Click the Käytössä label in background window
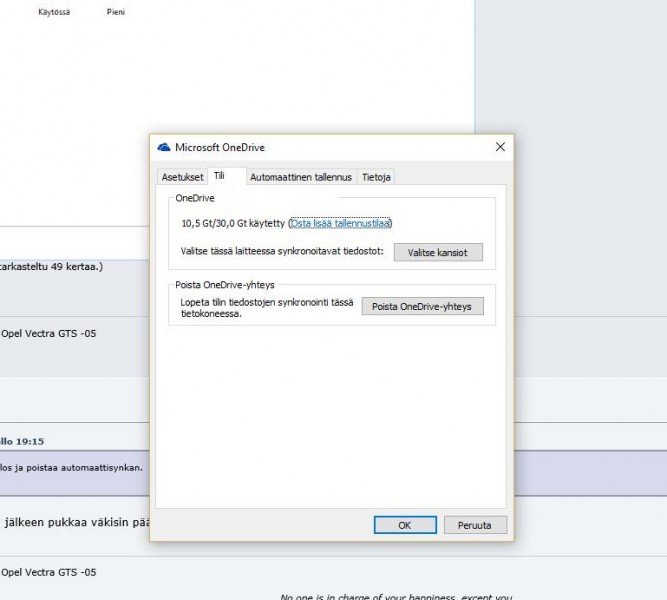The image size is (667, 600). (54, 13)
